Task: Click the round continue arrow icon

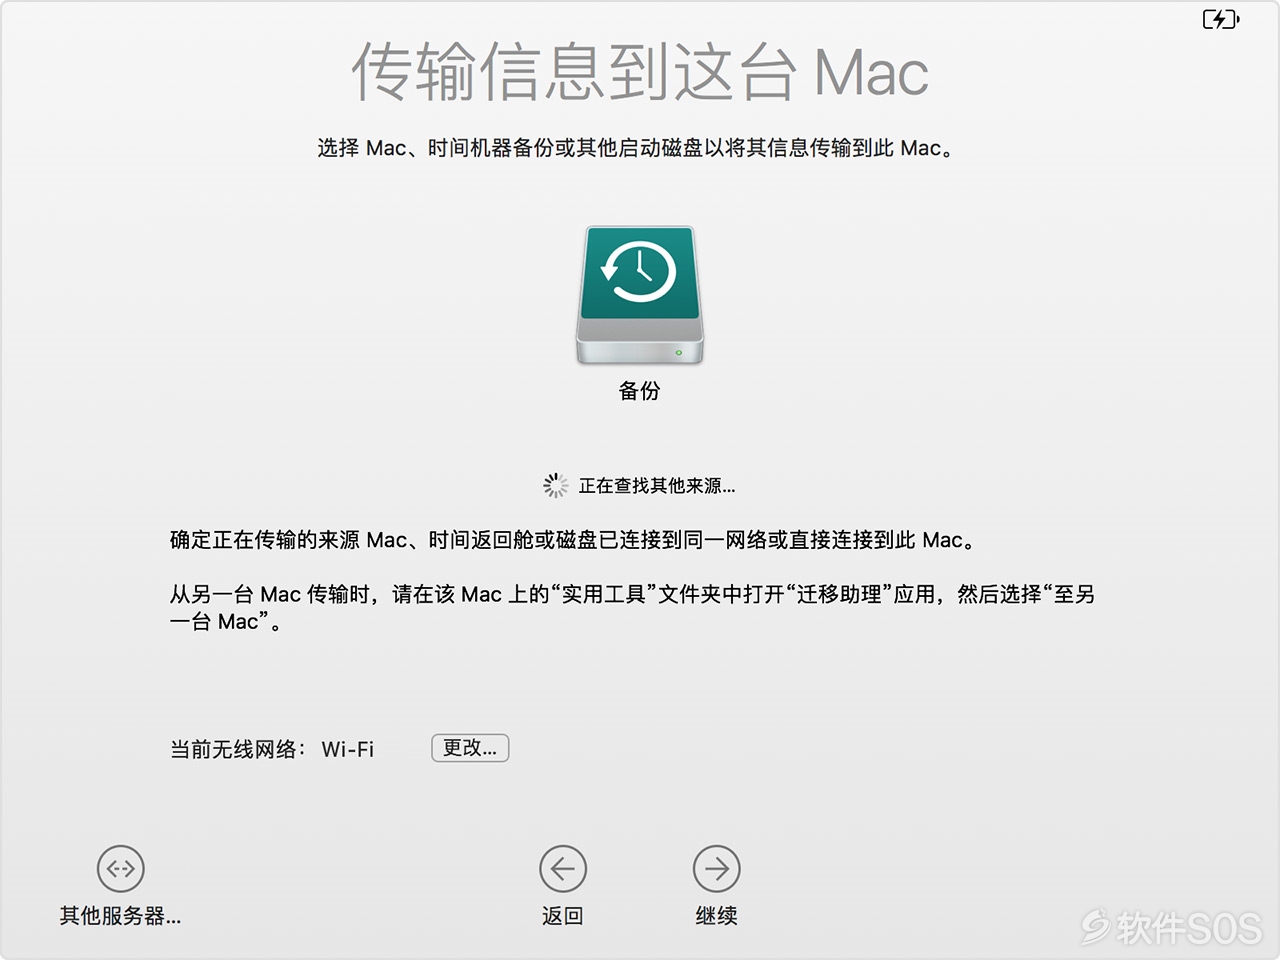Action: tap(717, 869)
